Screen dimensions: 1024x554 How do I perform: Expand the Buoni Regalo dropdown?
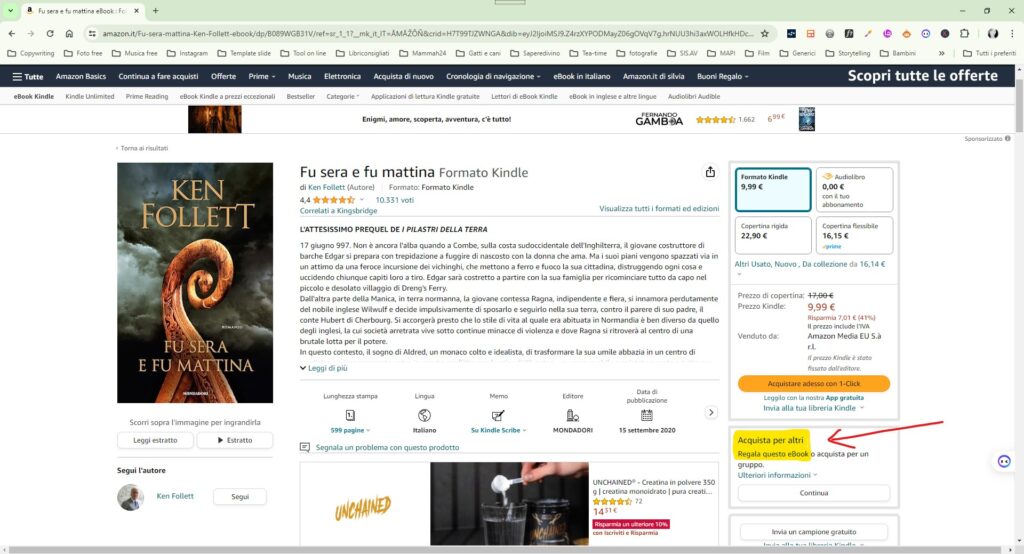(722, 76)
